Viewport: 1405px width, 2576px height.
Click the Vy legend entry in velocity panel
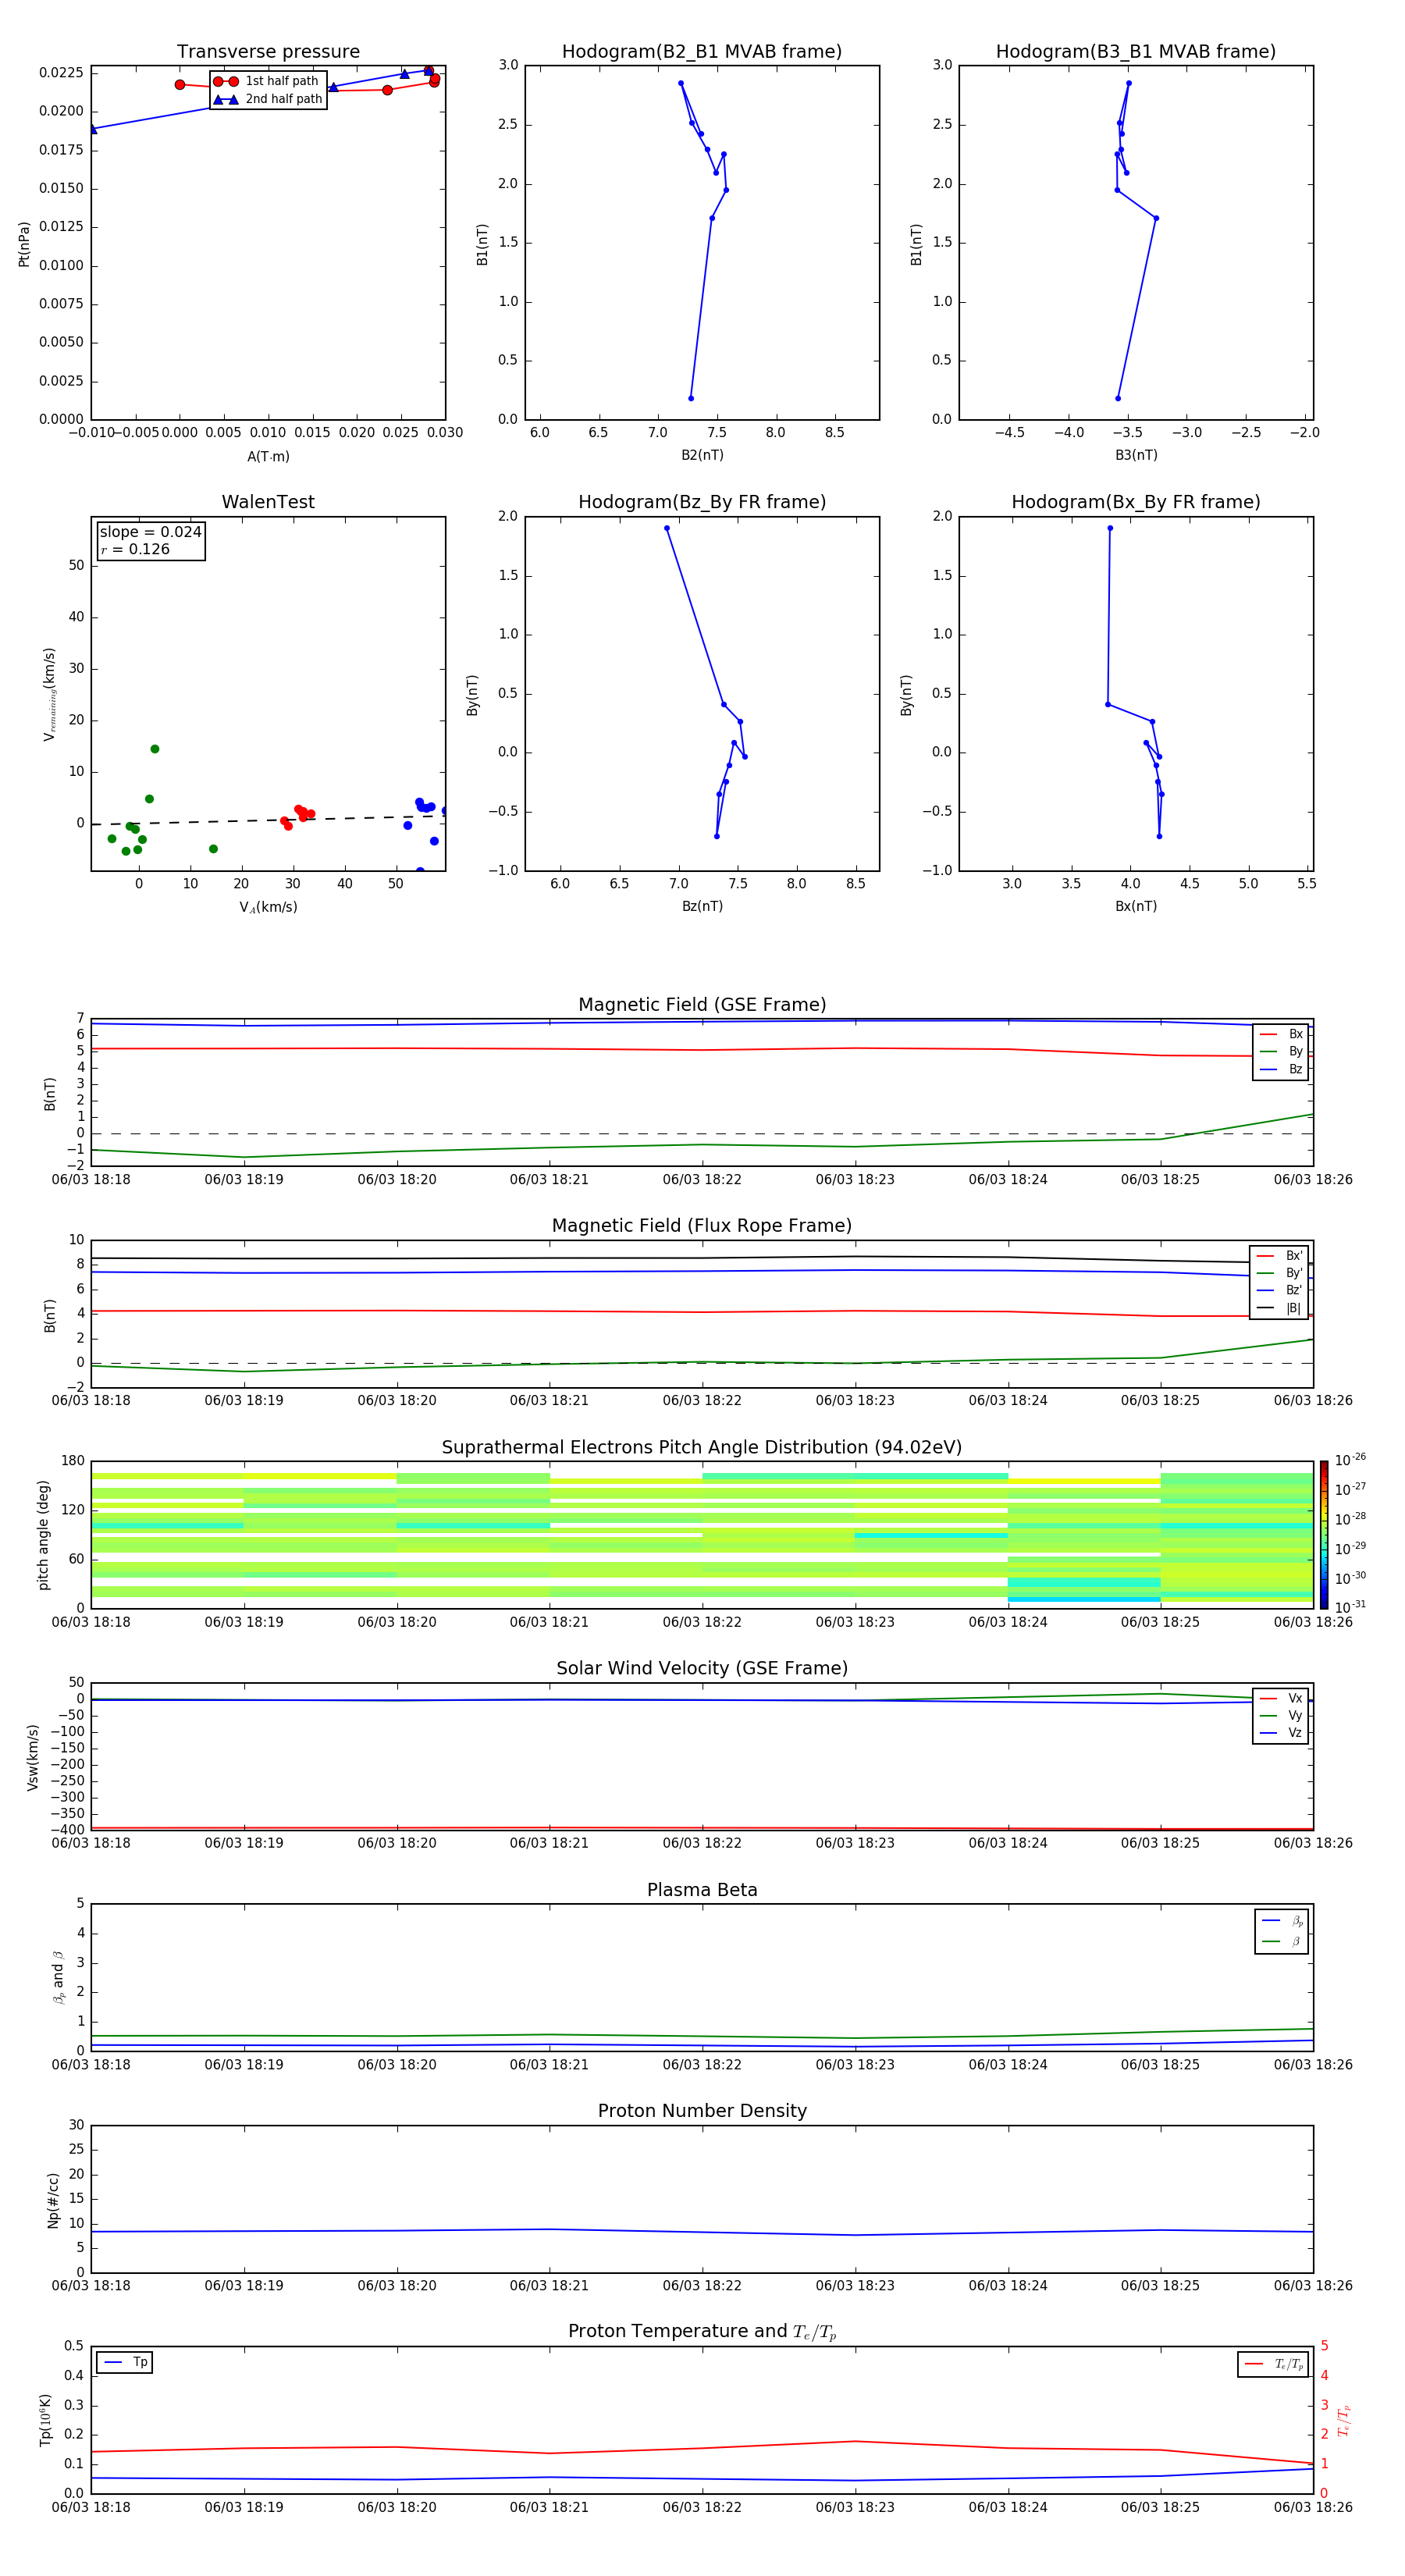click(x=1281, y=1716)
